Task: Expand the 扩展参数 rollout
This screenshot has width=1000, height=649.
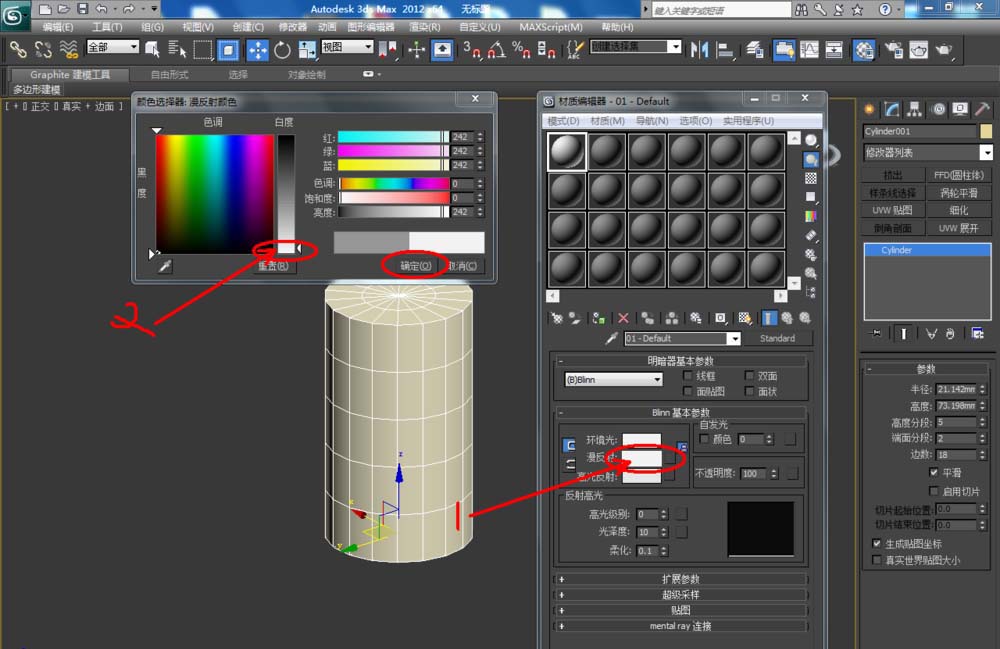Action: (680, 579)
